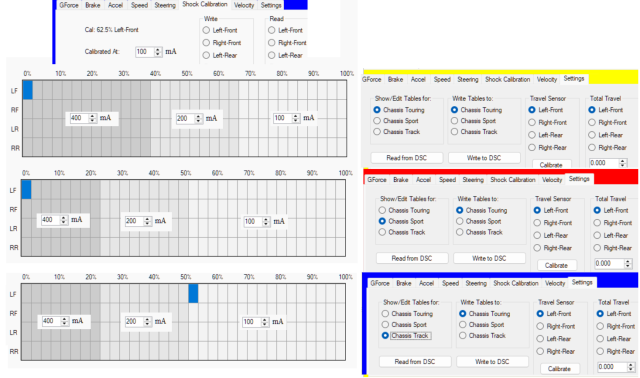640x378 pixels.
Task: Select Travel Sensor Right-Rear in red-header panel
Action: pyautogui.click(x=537, y=248)
